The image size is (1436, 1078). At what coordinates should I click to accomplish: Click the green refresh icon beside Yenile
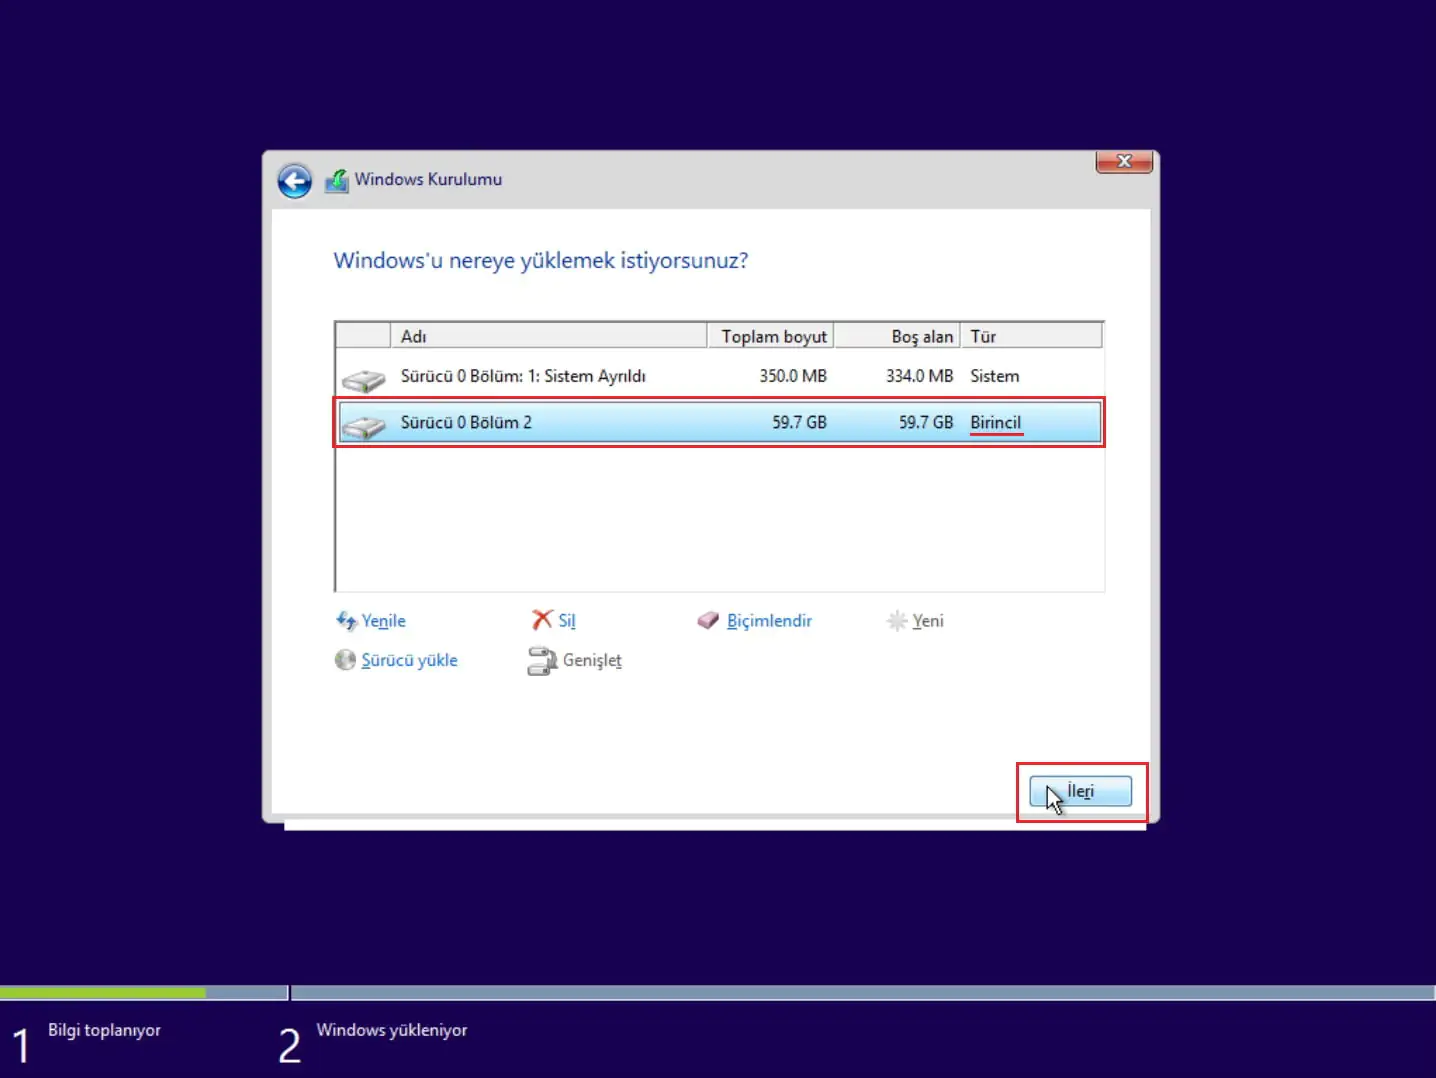346,620
